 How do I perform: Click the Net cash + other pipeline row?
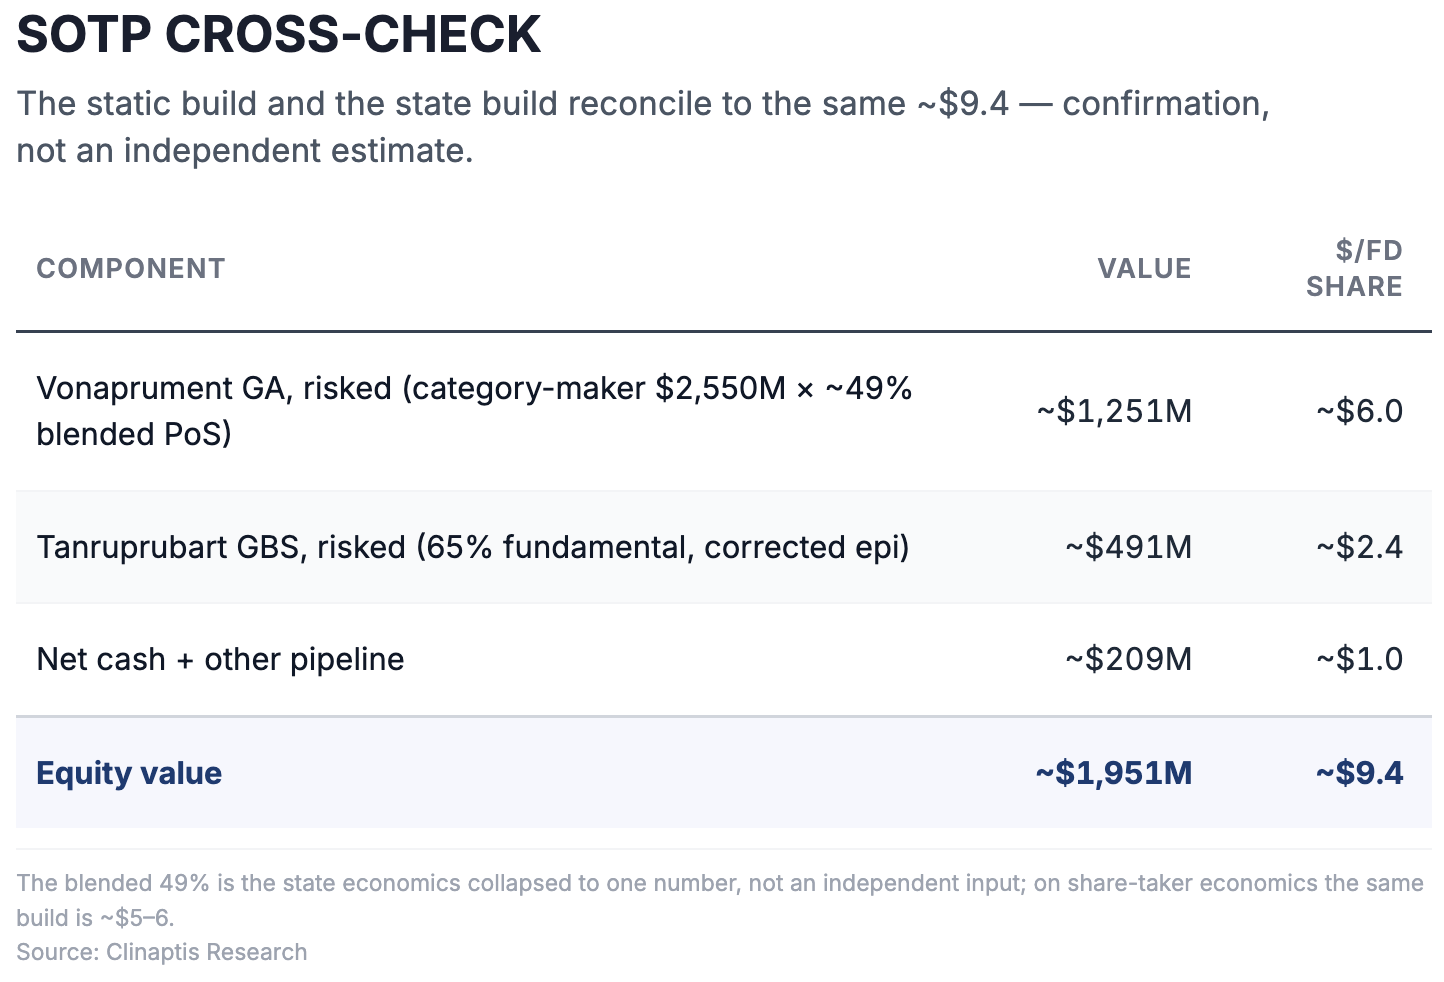point(724,660)
